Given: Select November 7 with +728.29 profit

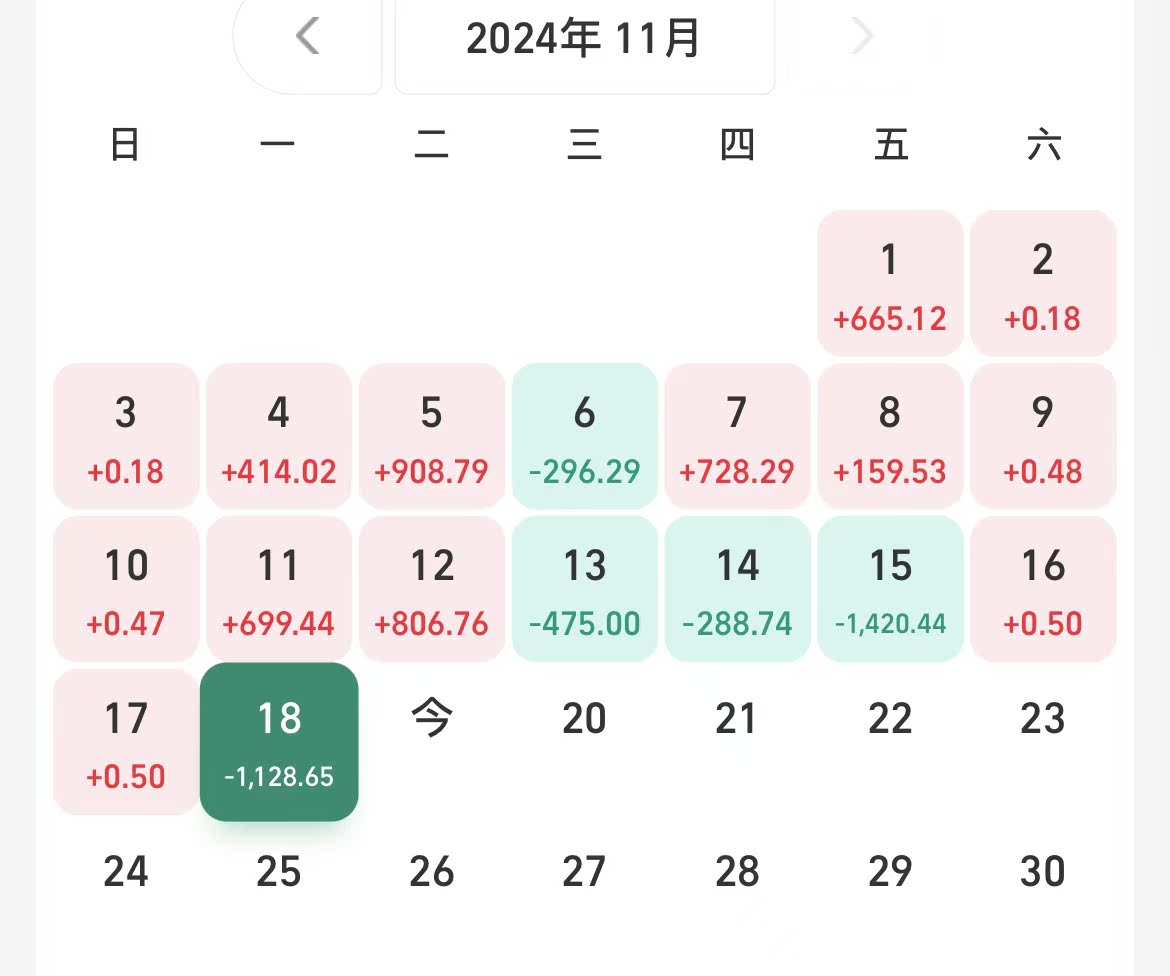Looking at the screenshot, I should coord(737,436).
